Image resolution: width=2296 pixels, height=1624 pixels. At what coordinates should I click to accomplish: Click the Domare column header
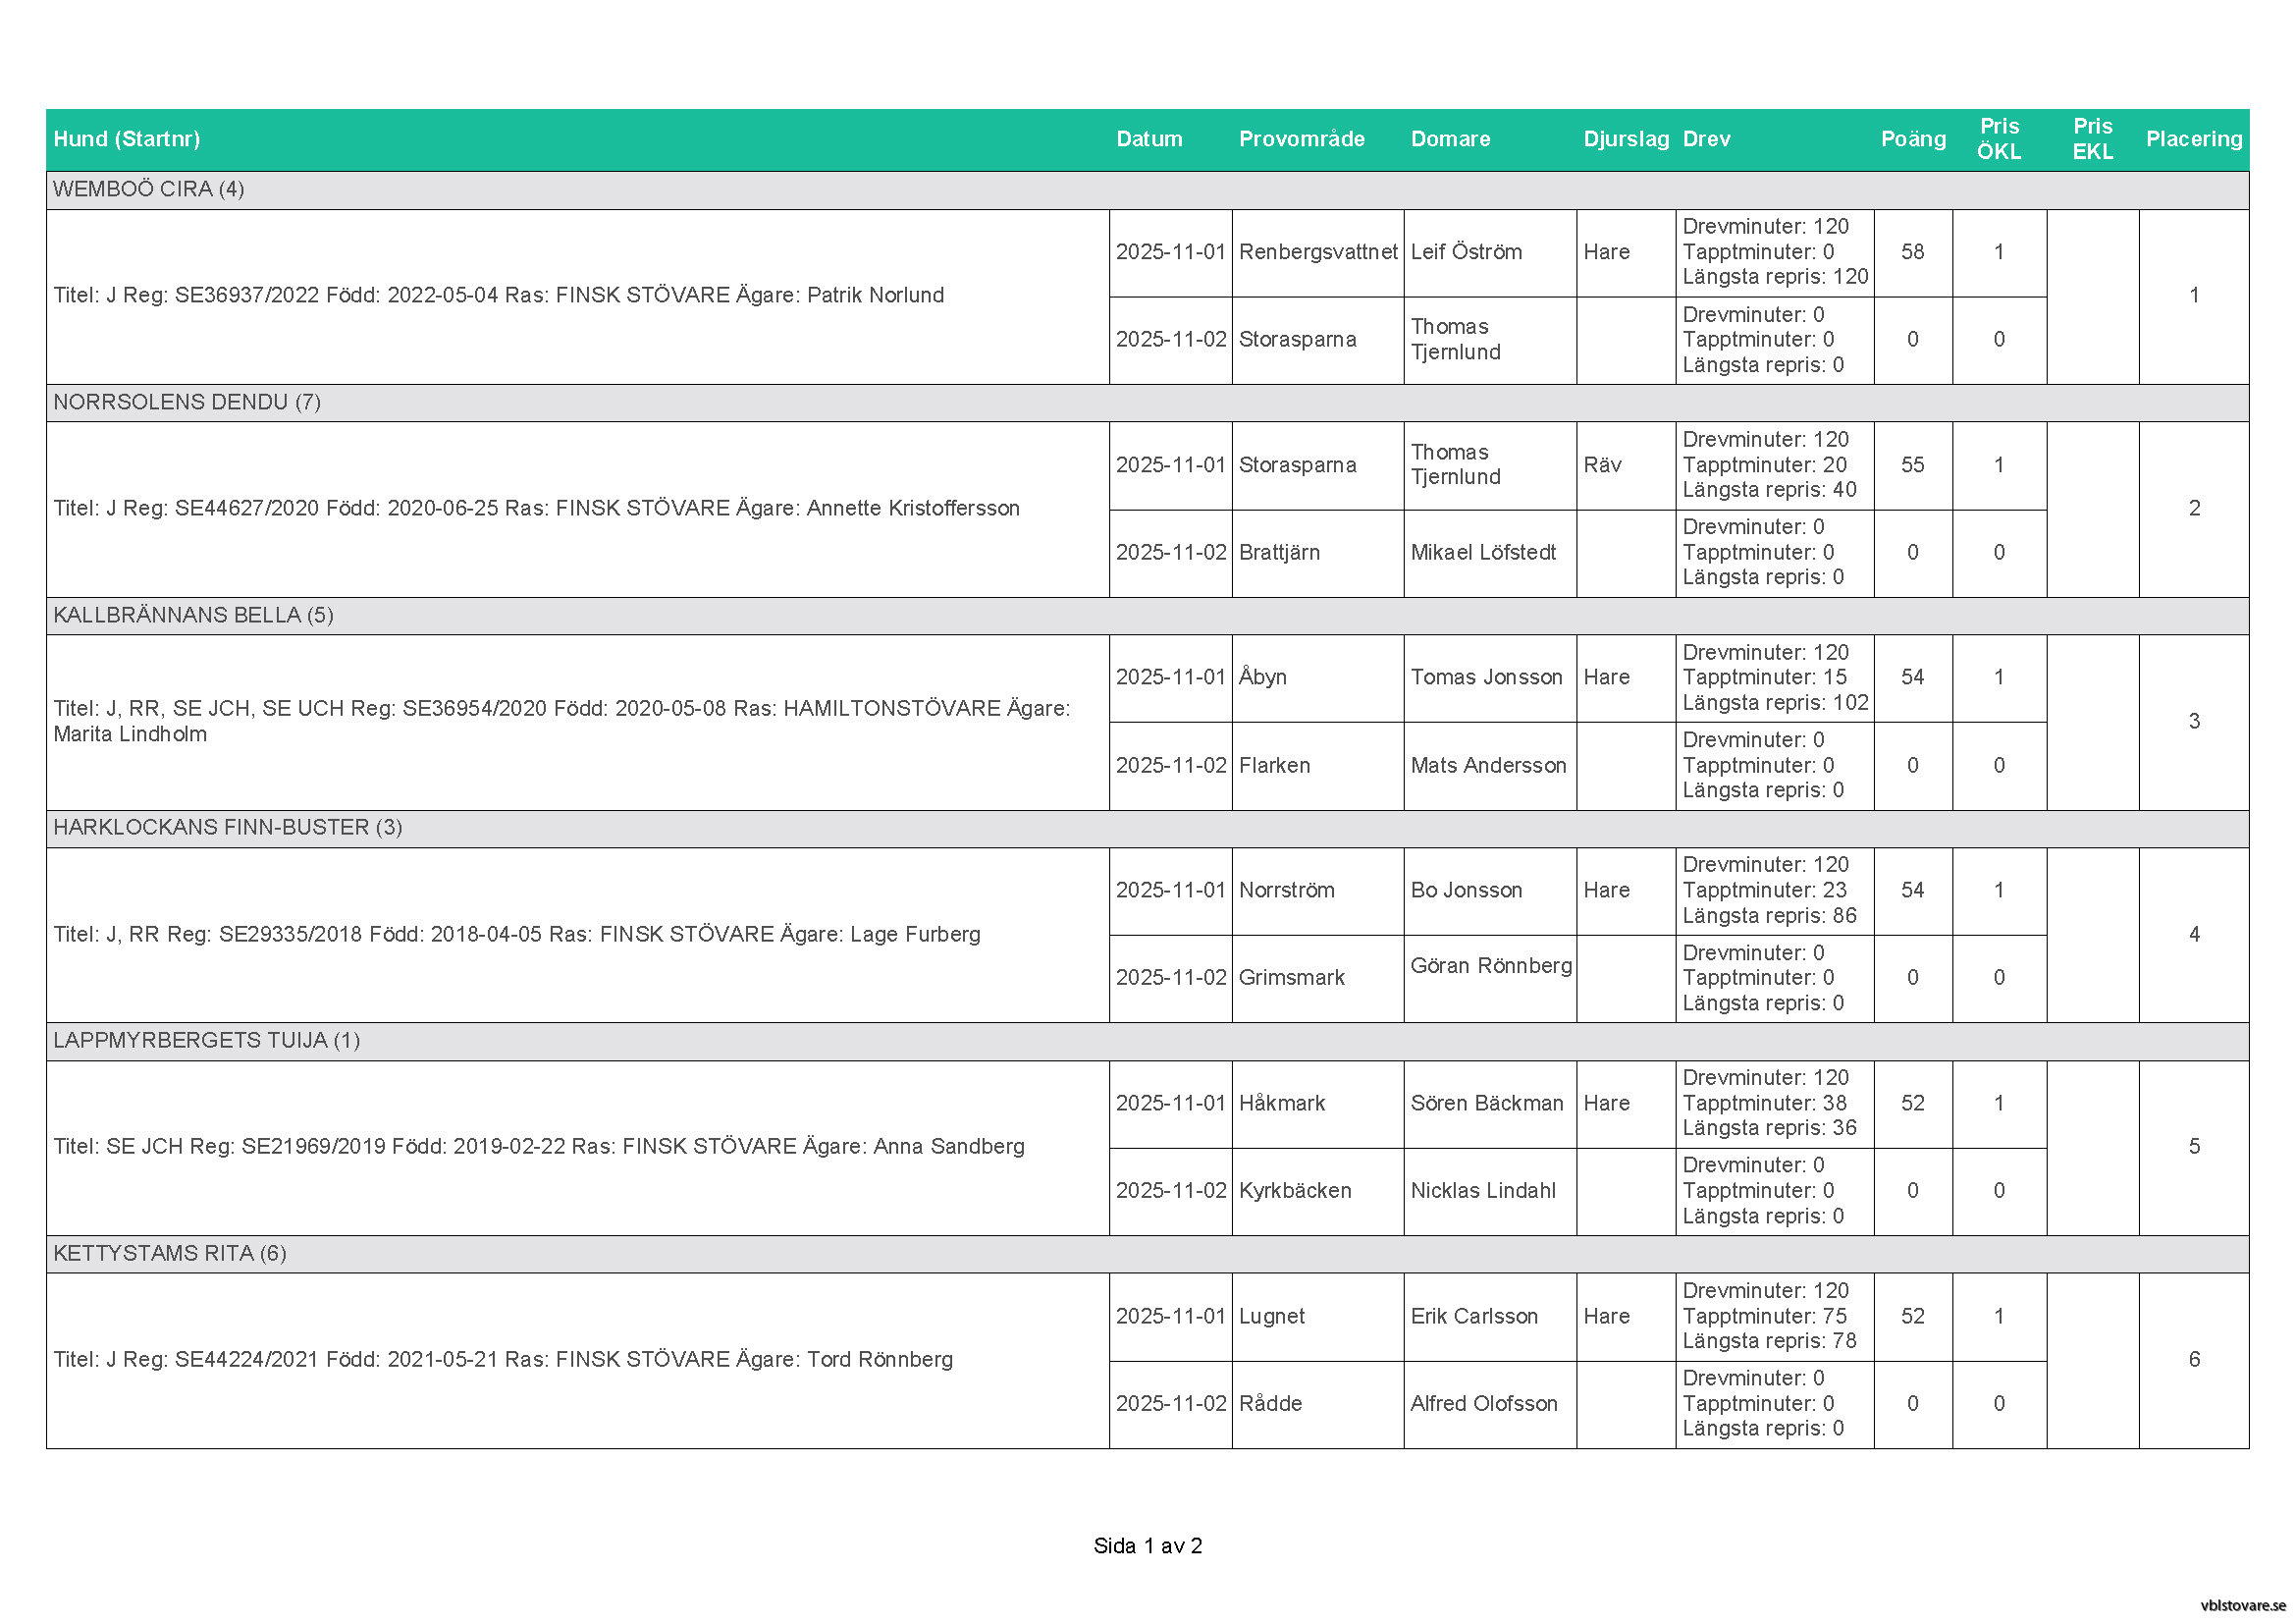(x=1450, y=139)
